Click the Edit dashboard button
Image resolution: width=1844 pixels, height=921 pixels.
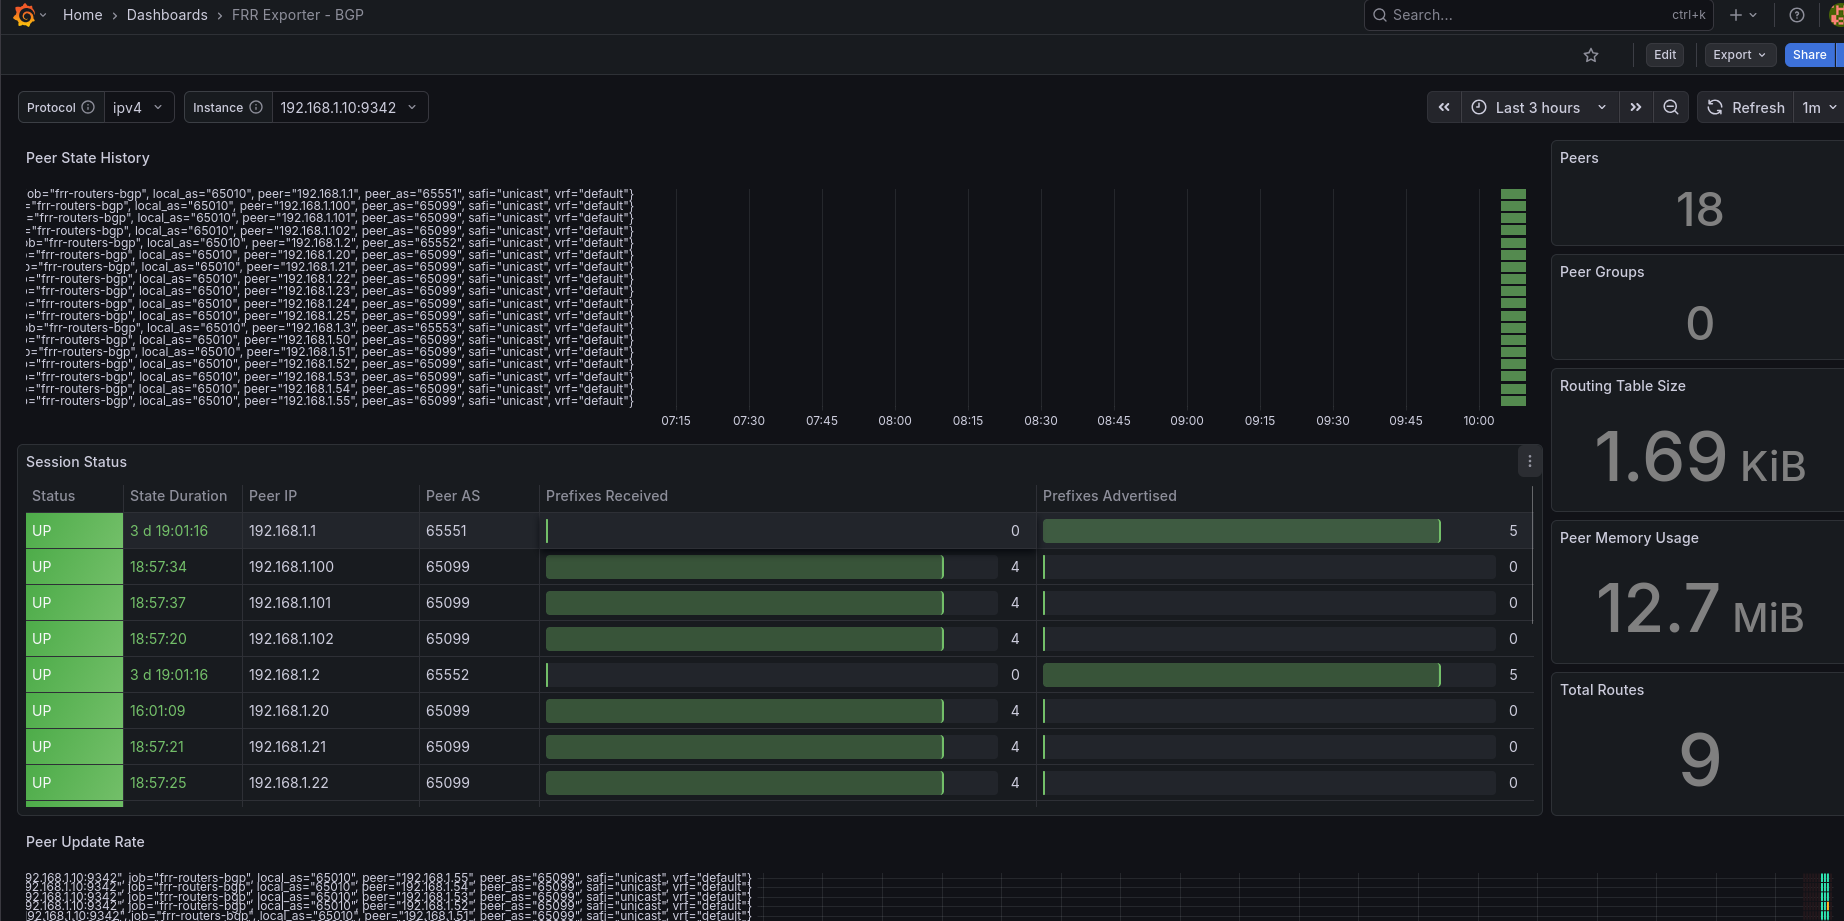click(1665, 55)
